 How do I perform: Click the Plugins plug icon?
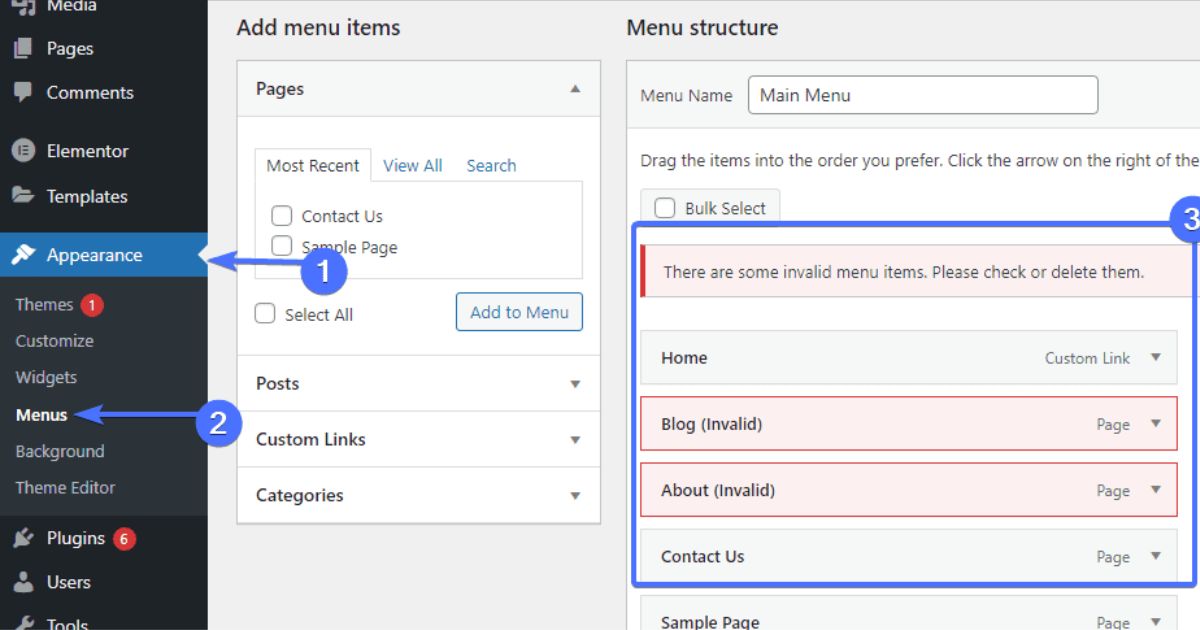coord(23,538)
